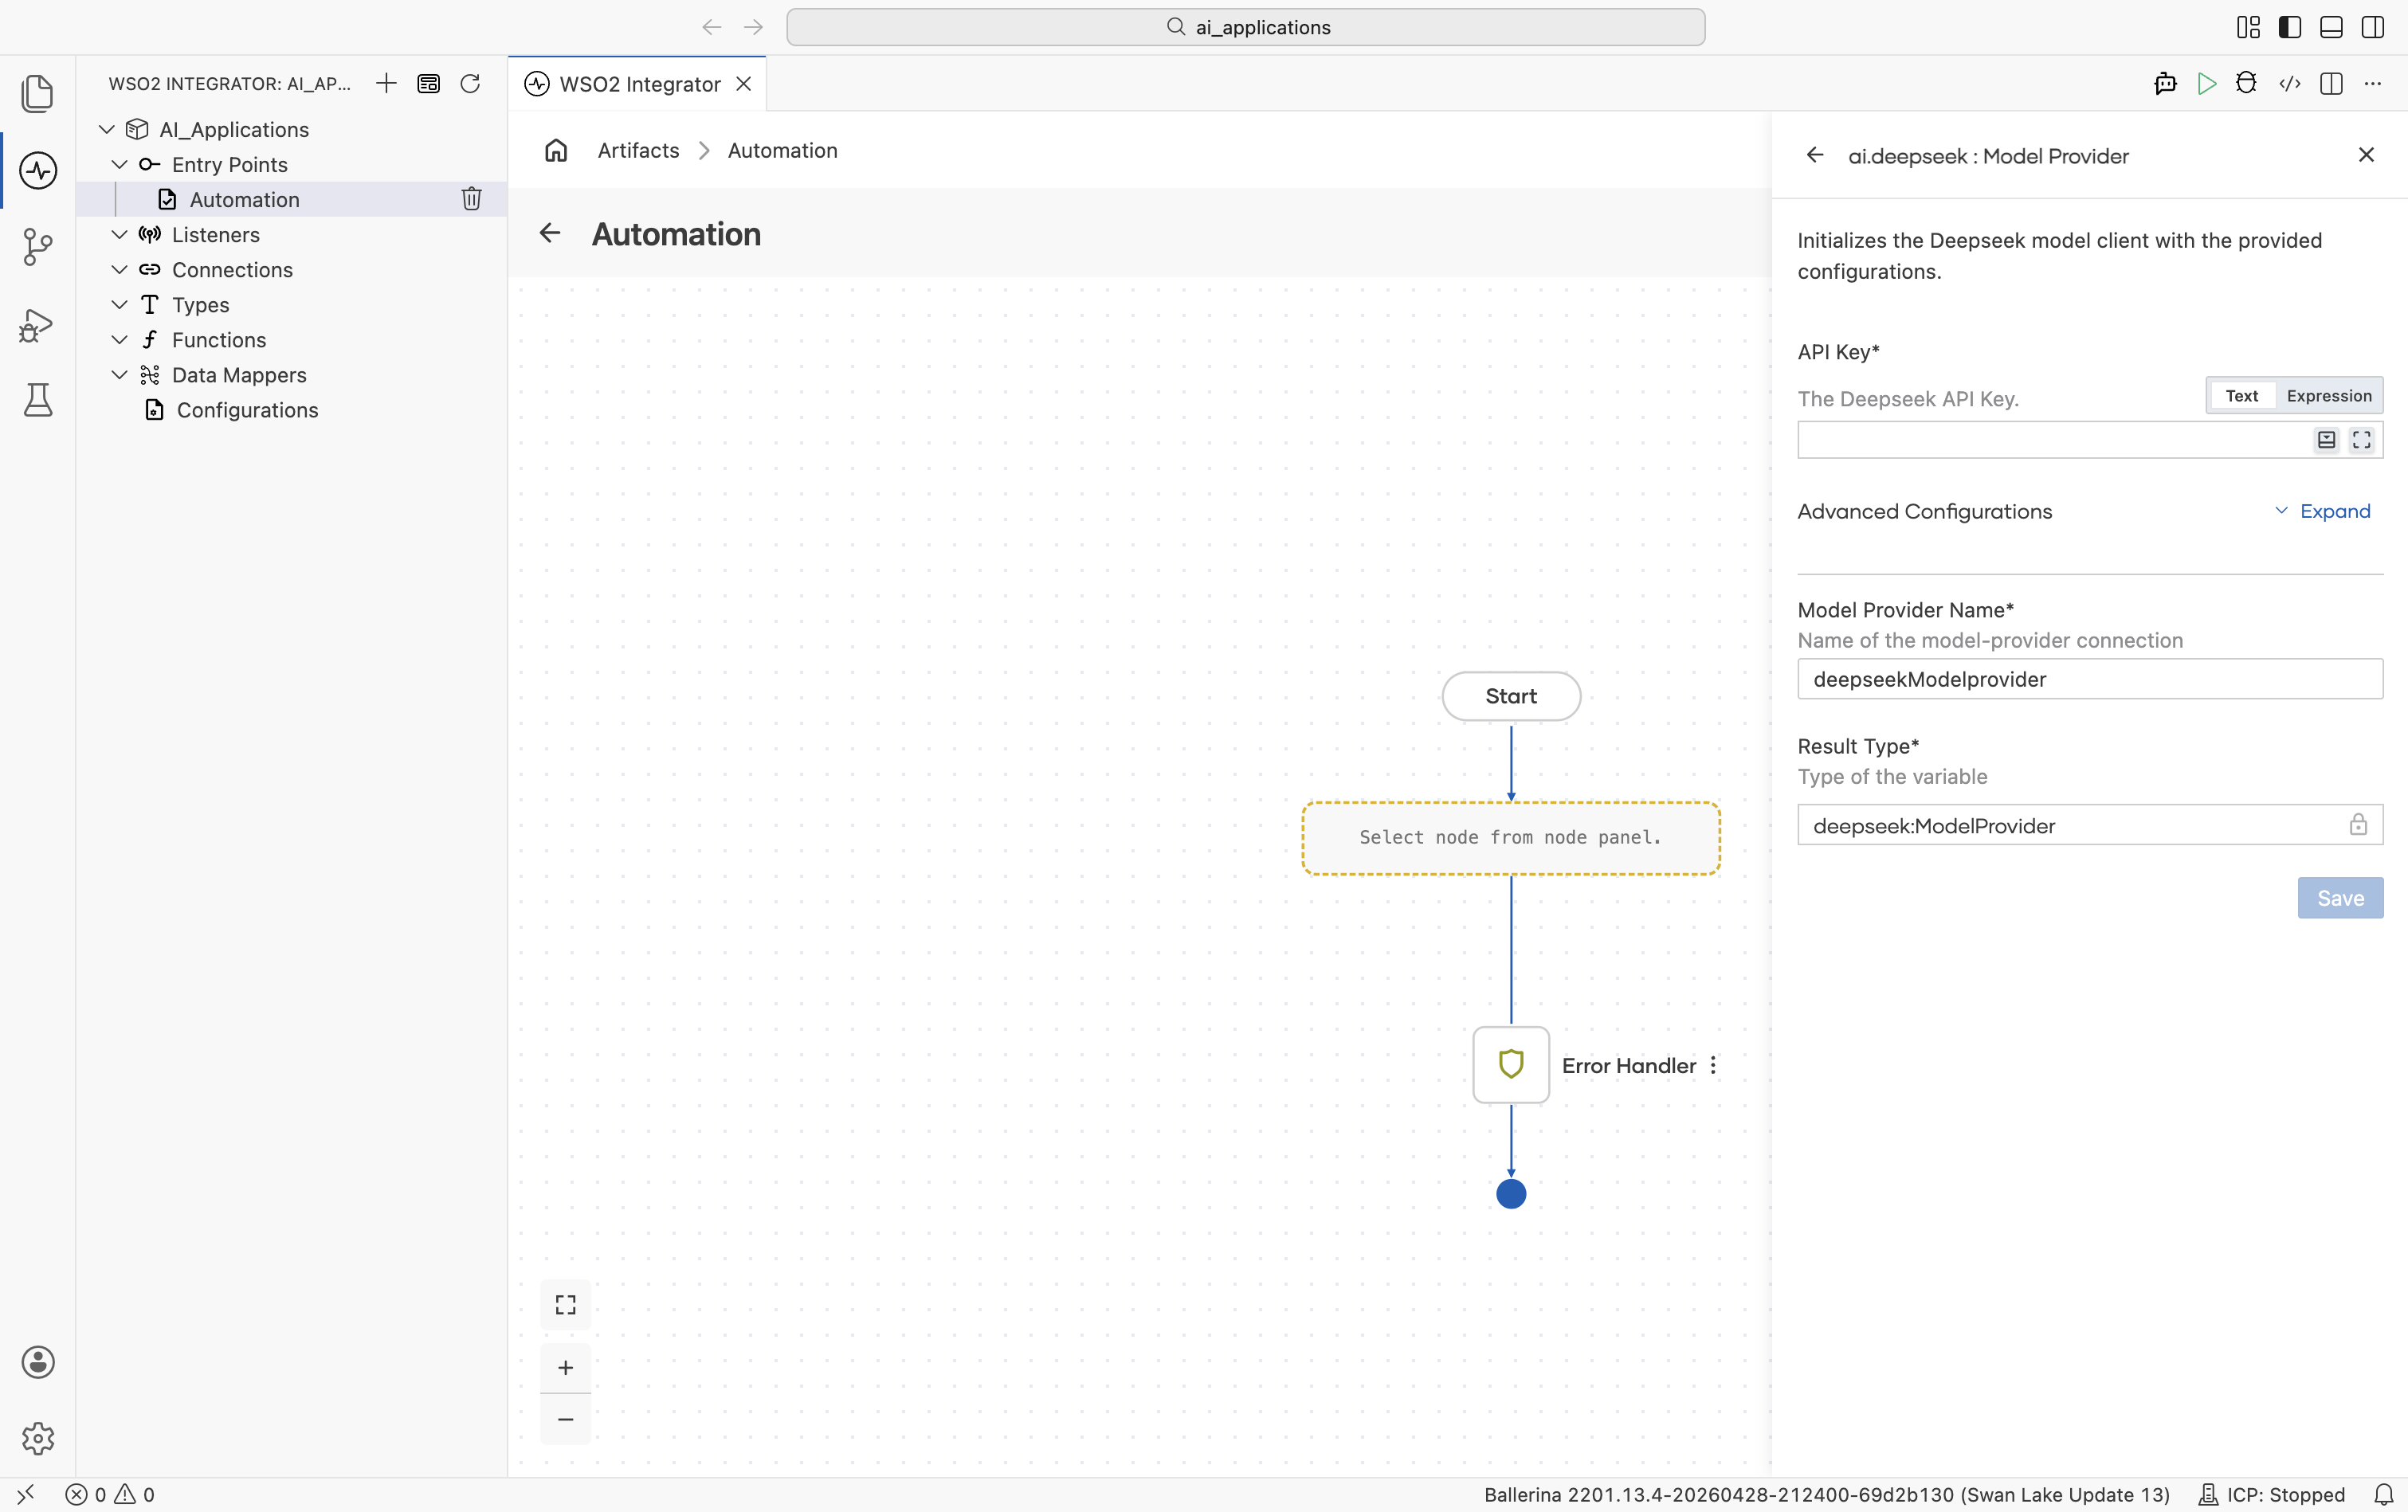Open the helper pane icon in API Key field
This screenshot has height=1512, width=2408.
(2327, 440)
